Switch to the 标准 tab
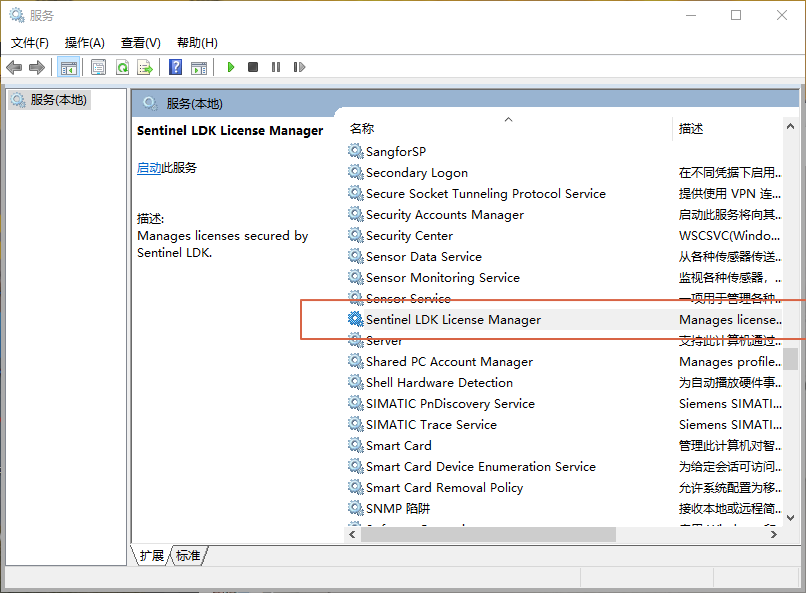This screenshot has width=806, height=593. click(x=188, y=555)
